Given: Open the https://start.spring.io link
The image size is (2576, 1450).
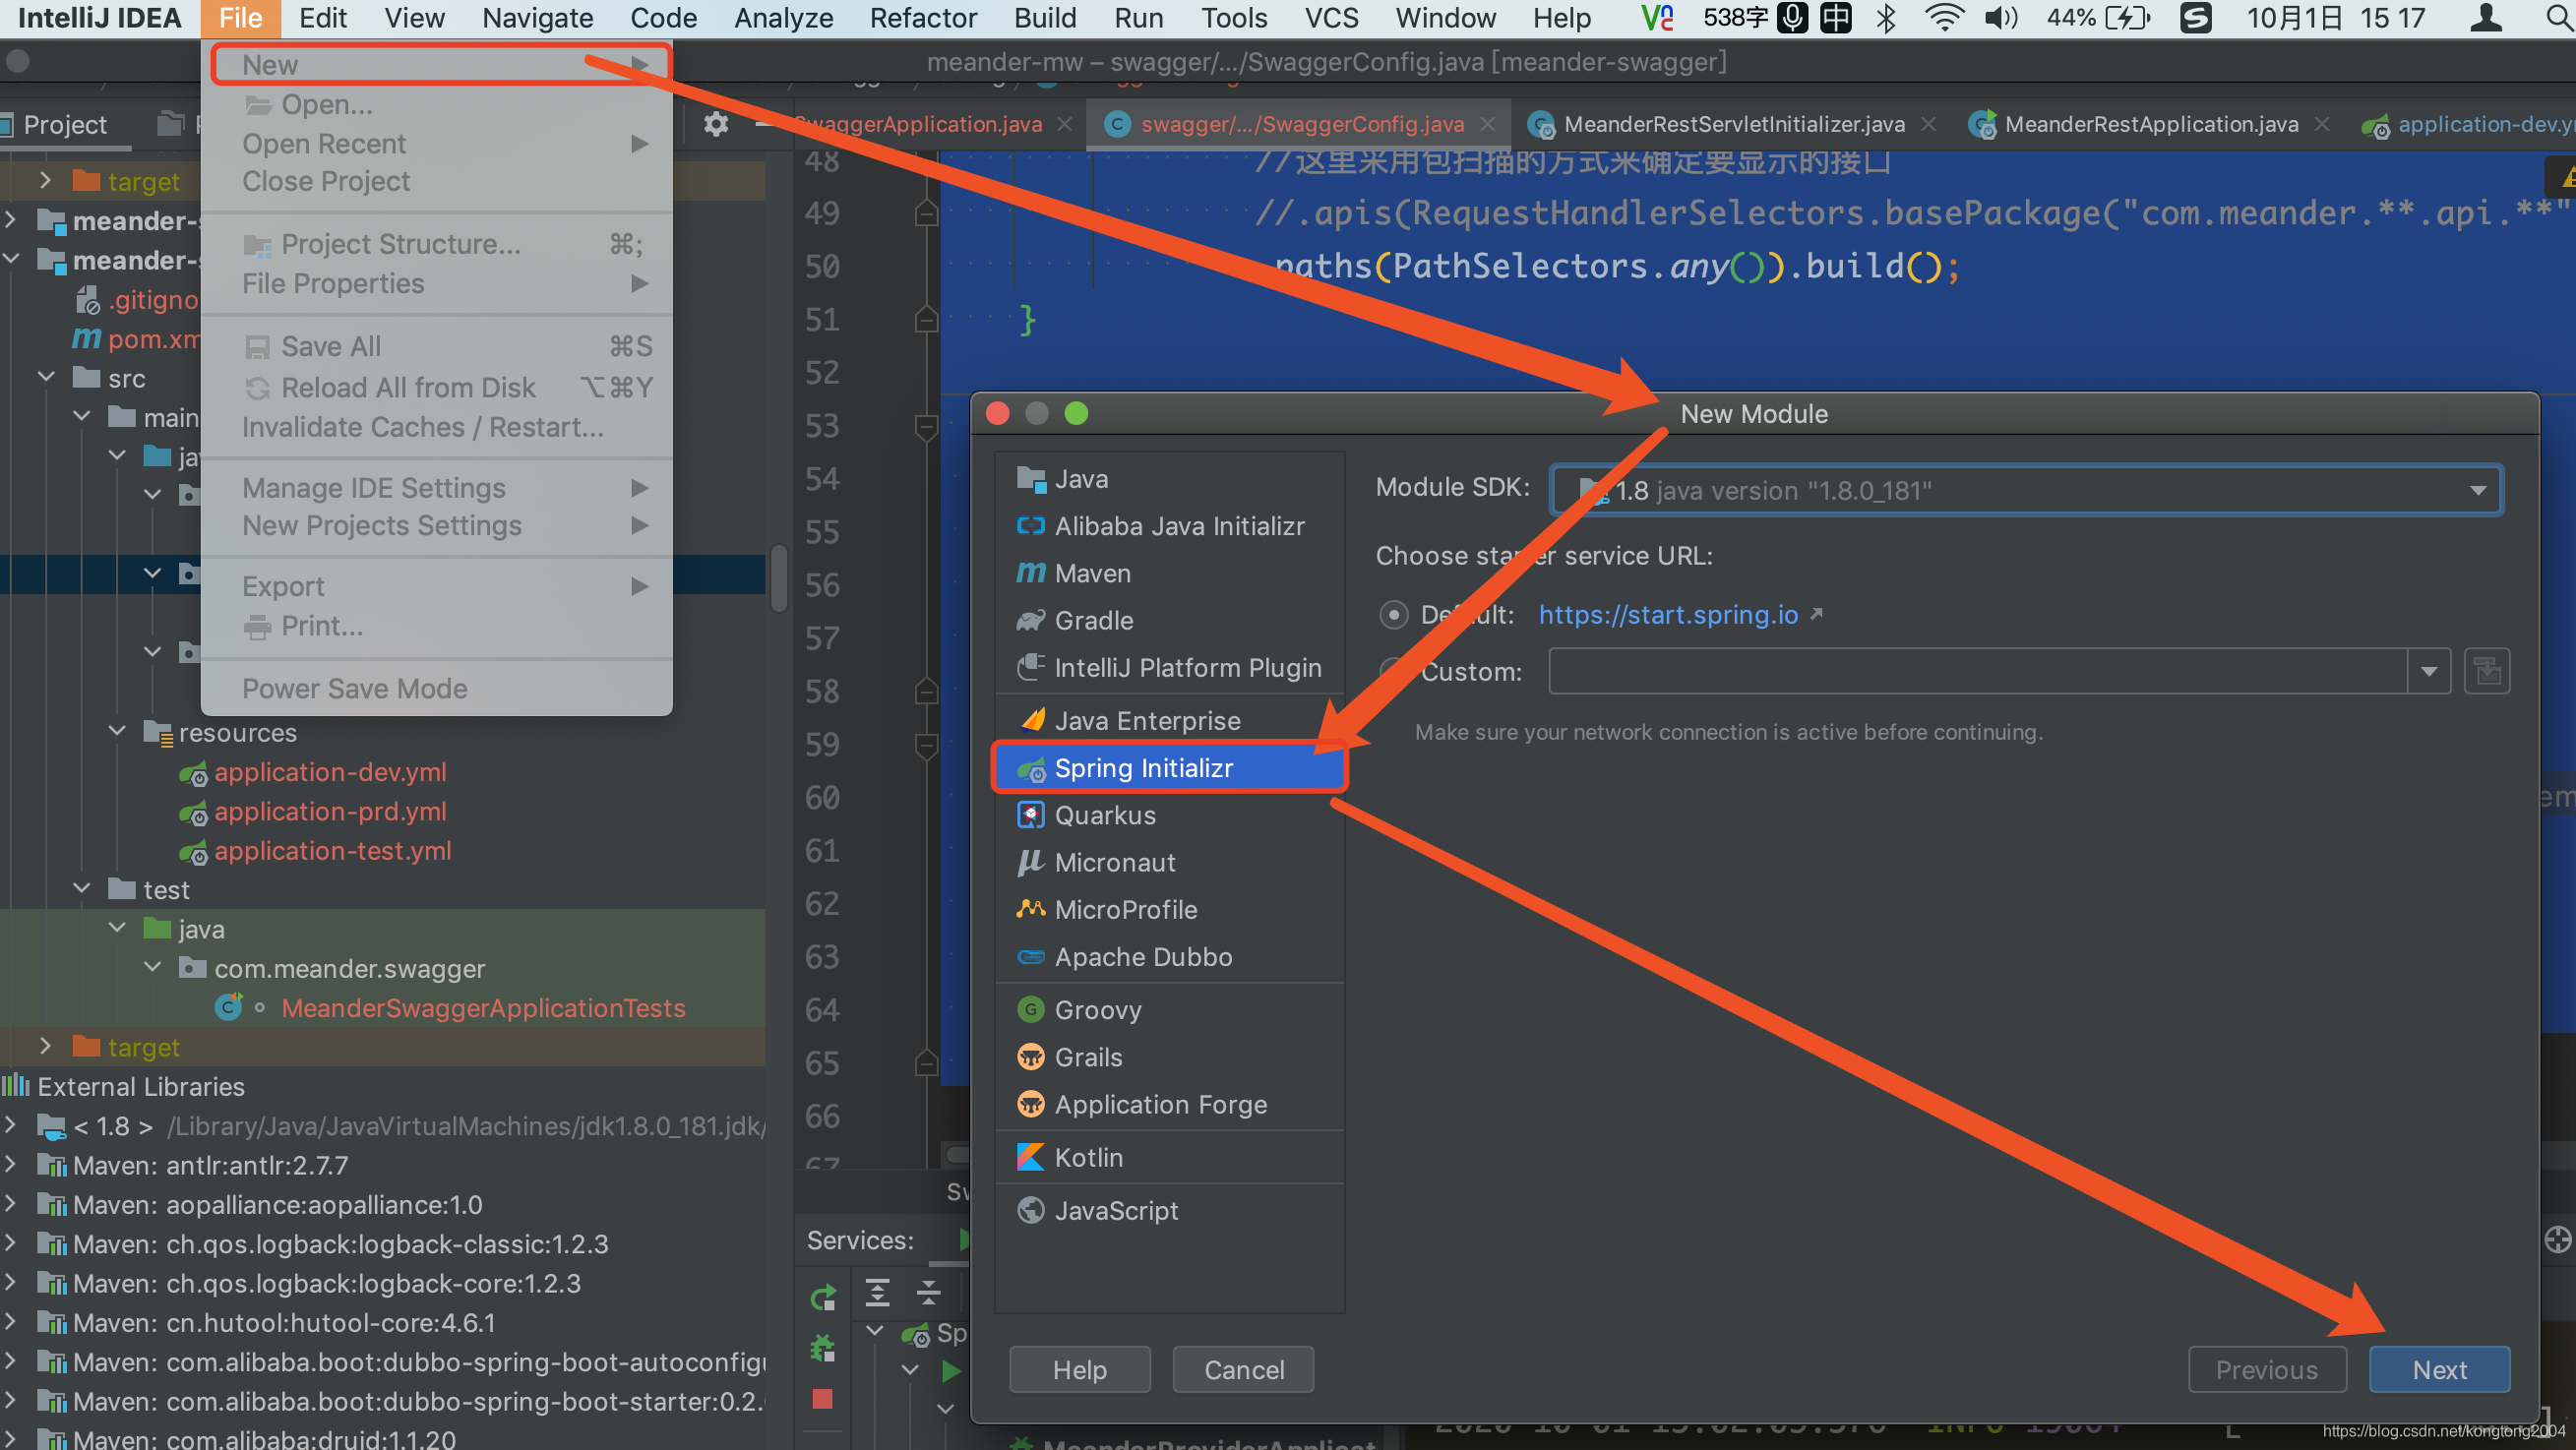Looking at the screenshot, I should point(1668,614).
